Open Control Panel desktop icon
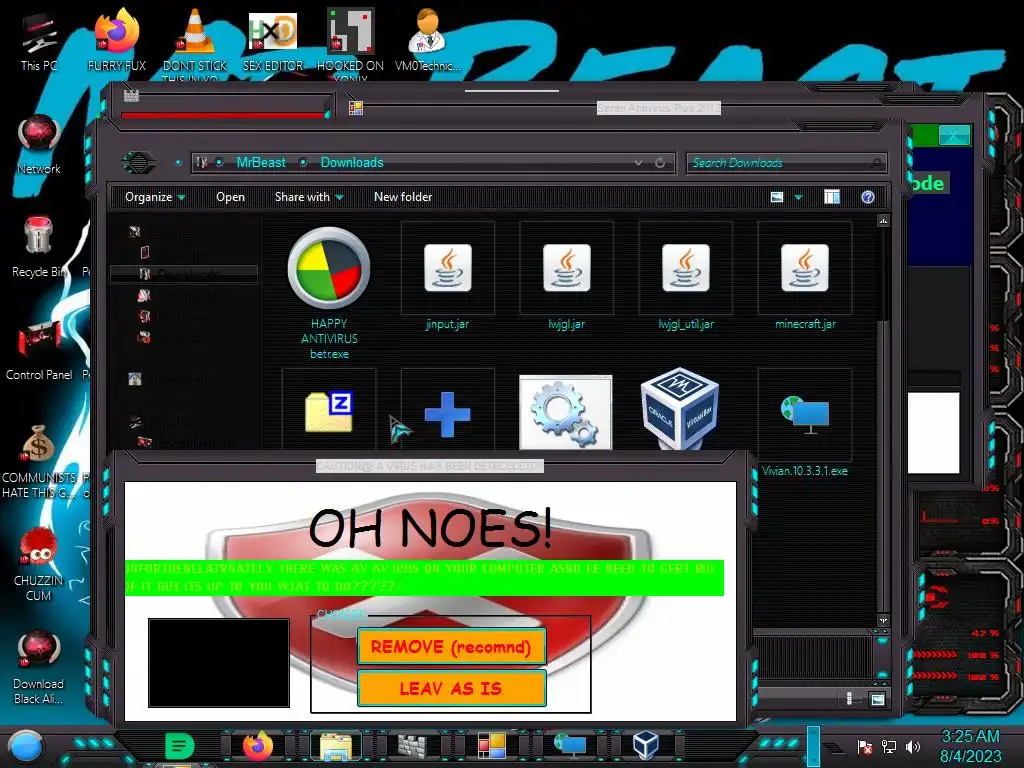The image size is (1024, 768). tap(39, 350)
